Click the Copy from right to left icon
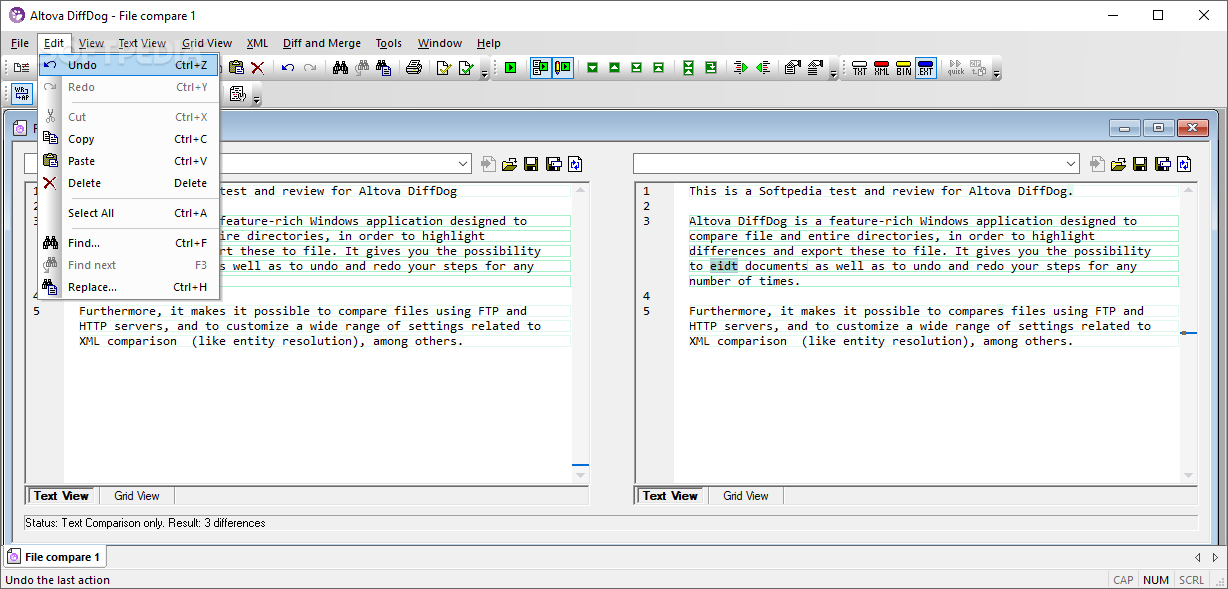The height and width of the screenshot is (589, 1228). pos(763,67)
